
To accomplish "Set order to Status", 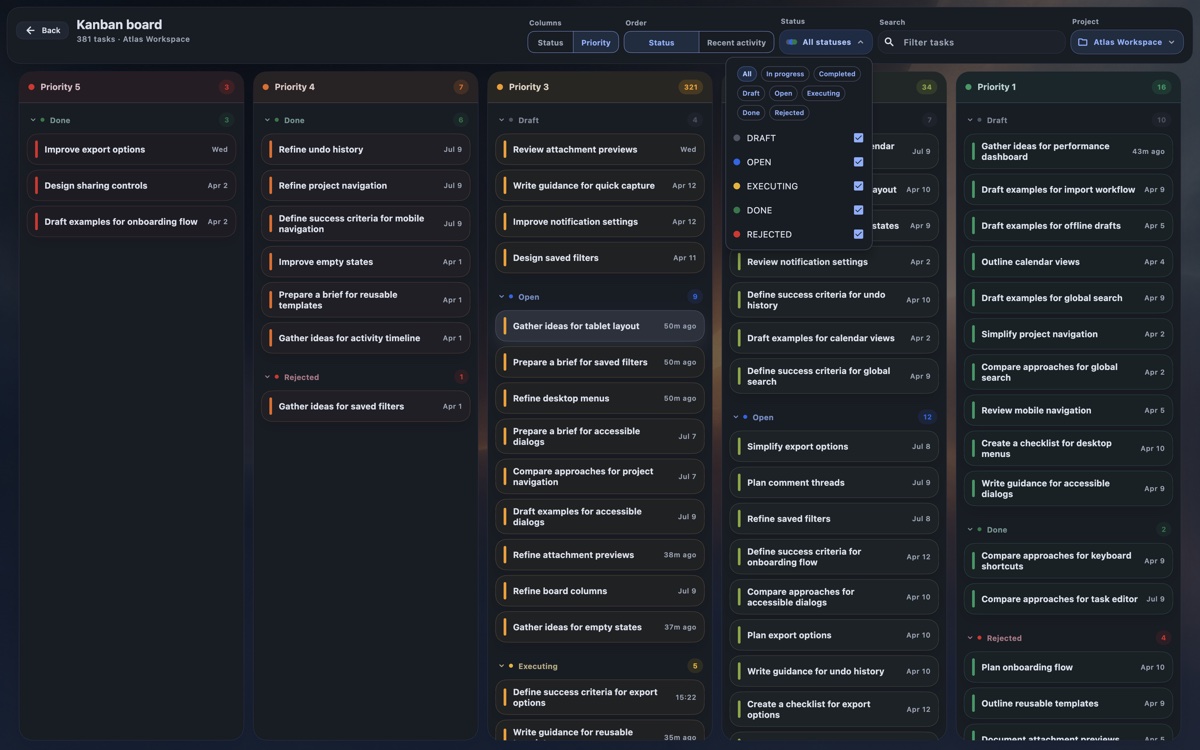I will (x=661, y=43).
